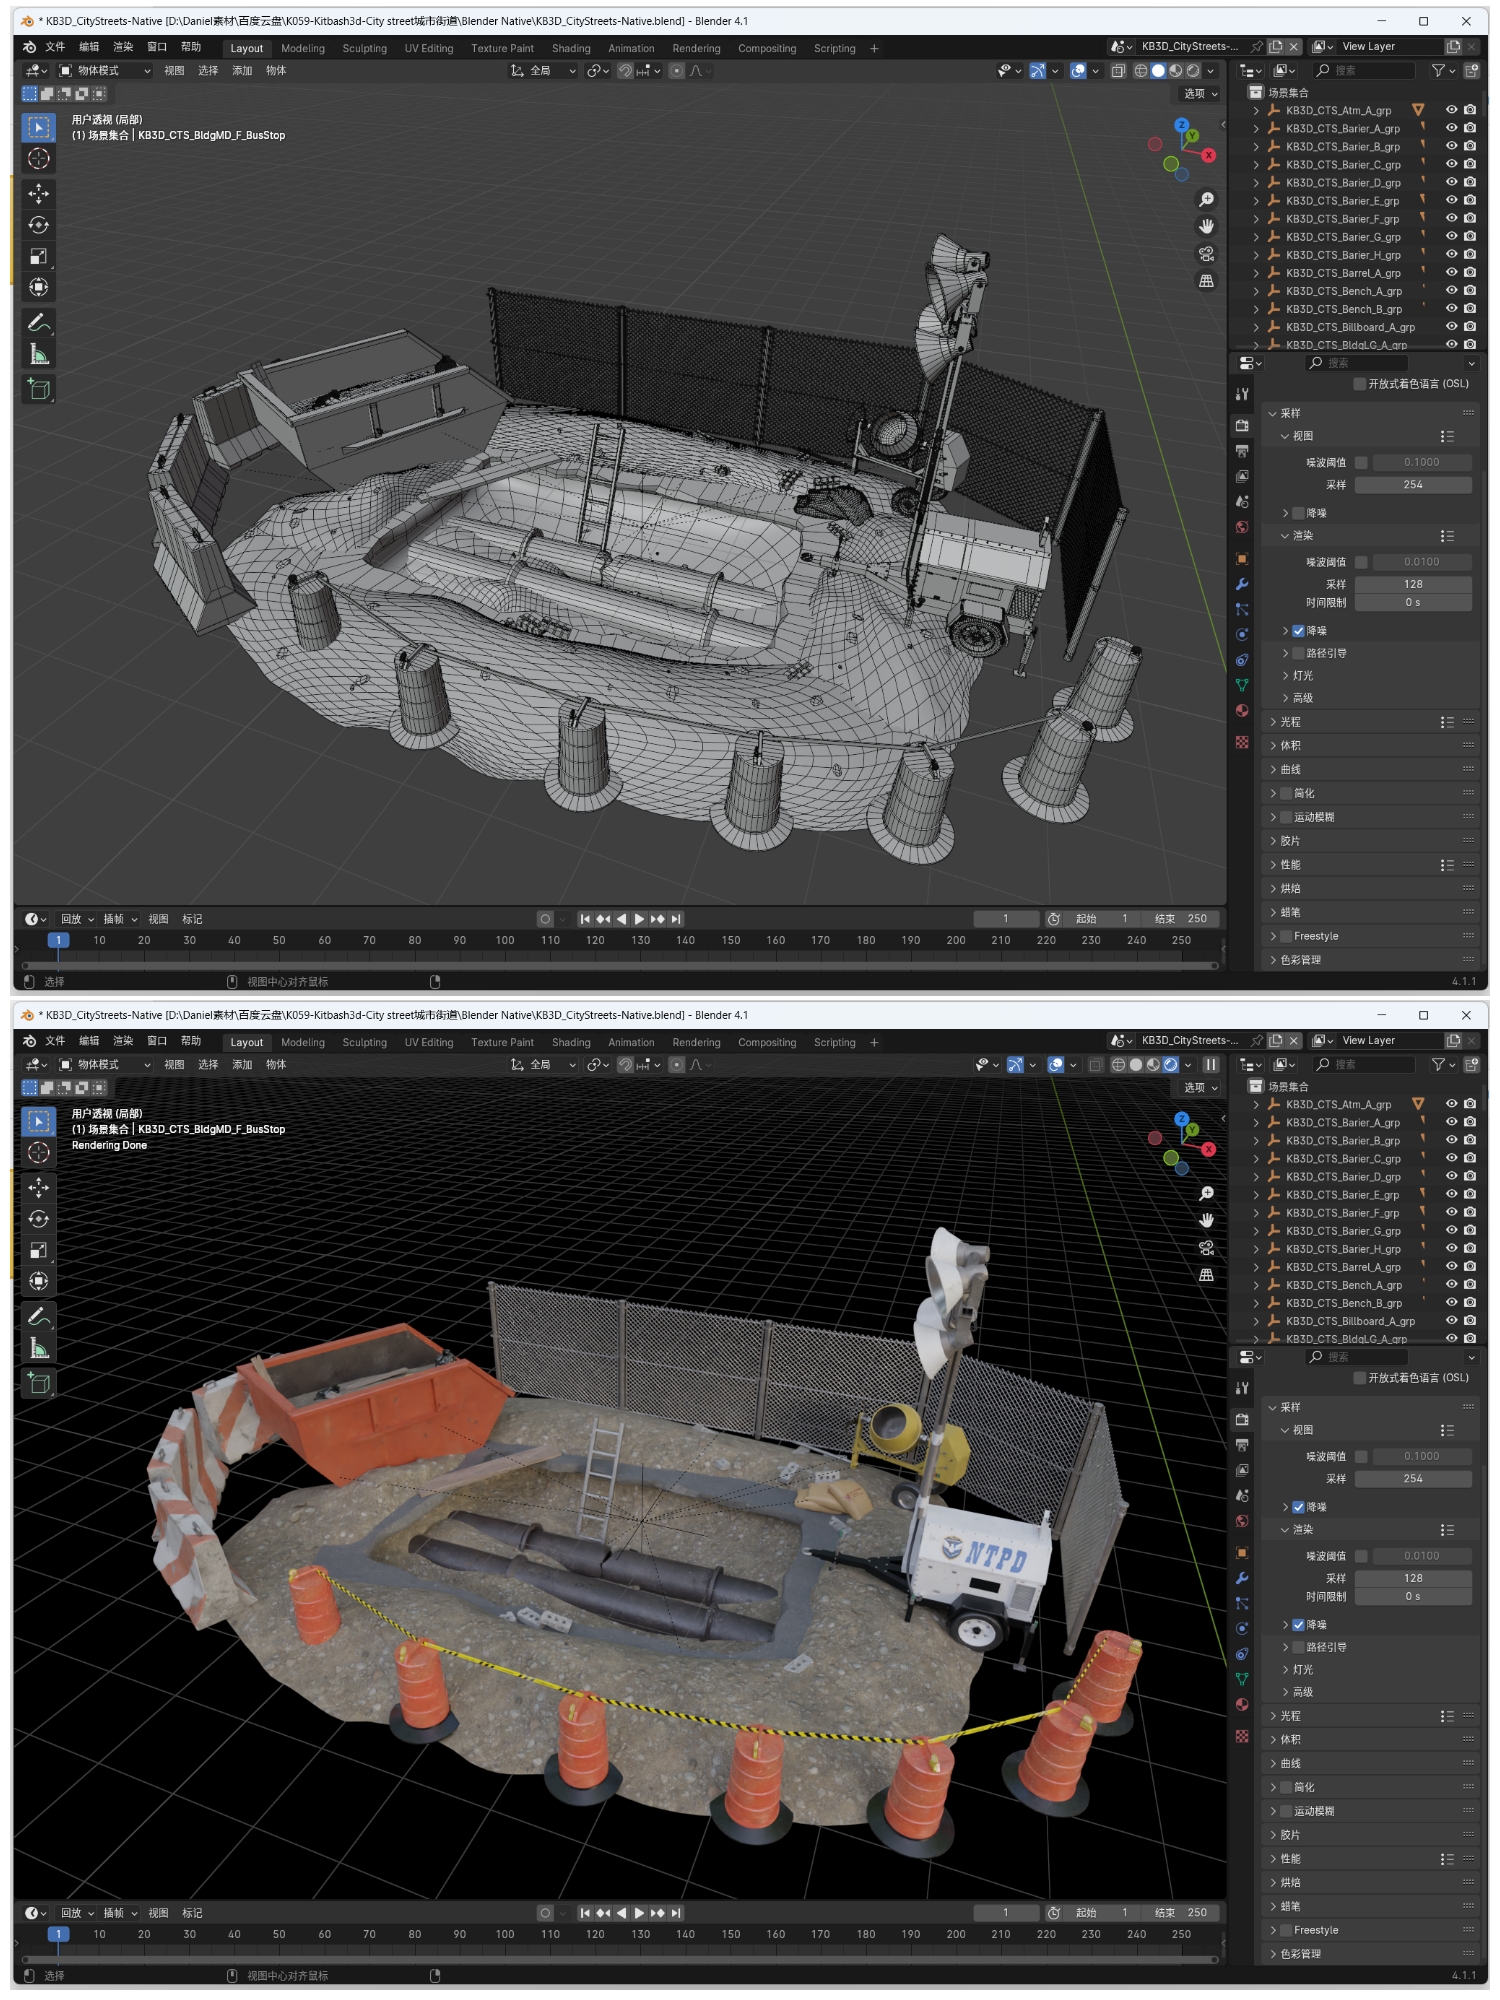Click 结束 250 end frame field in top timeline
The image size is (1500, 2000).
coord(1180,919)
